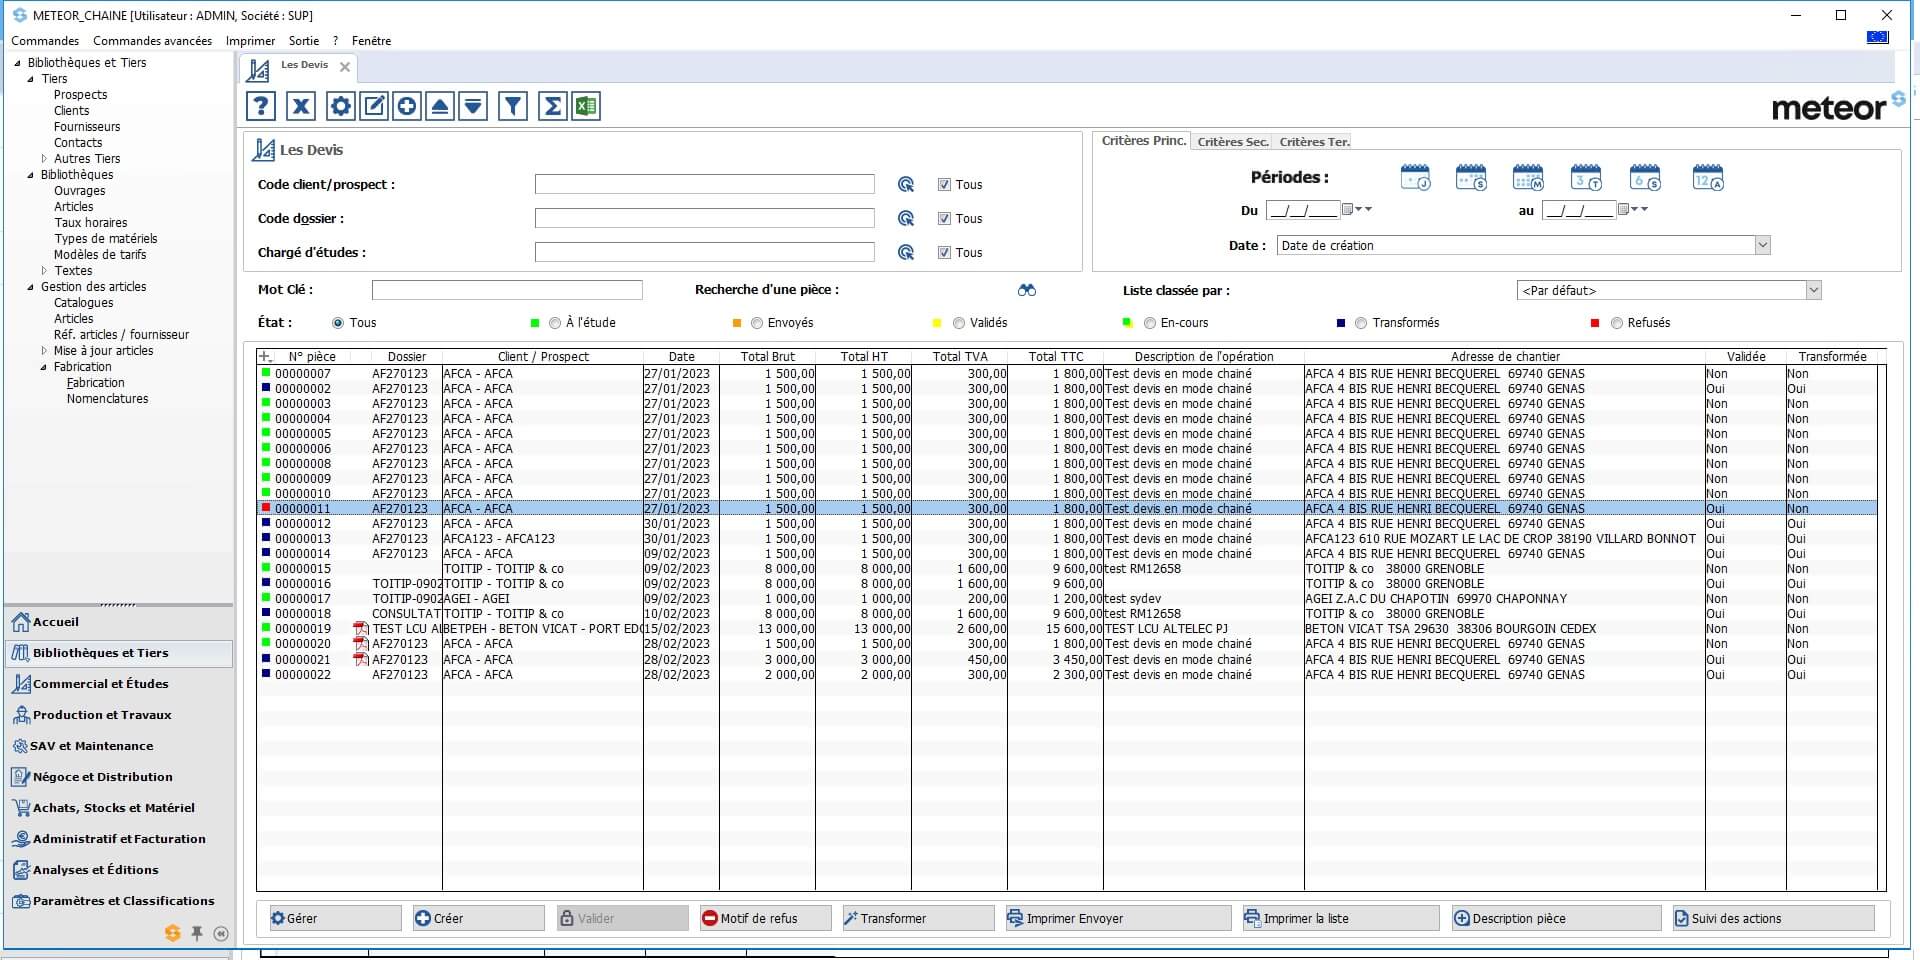Select the Refusés radio button
The height and width of the screenshot is (960, 1920).
pyautogui.click(x=1617, y=323)
